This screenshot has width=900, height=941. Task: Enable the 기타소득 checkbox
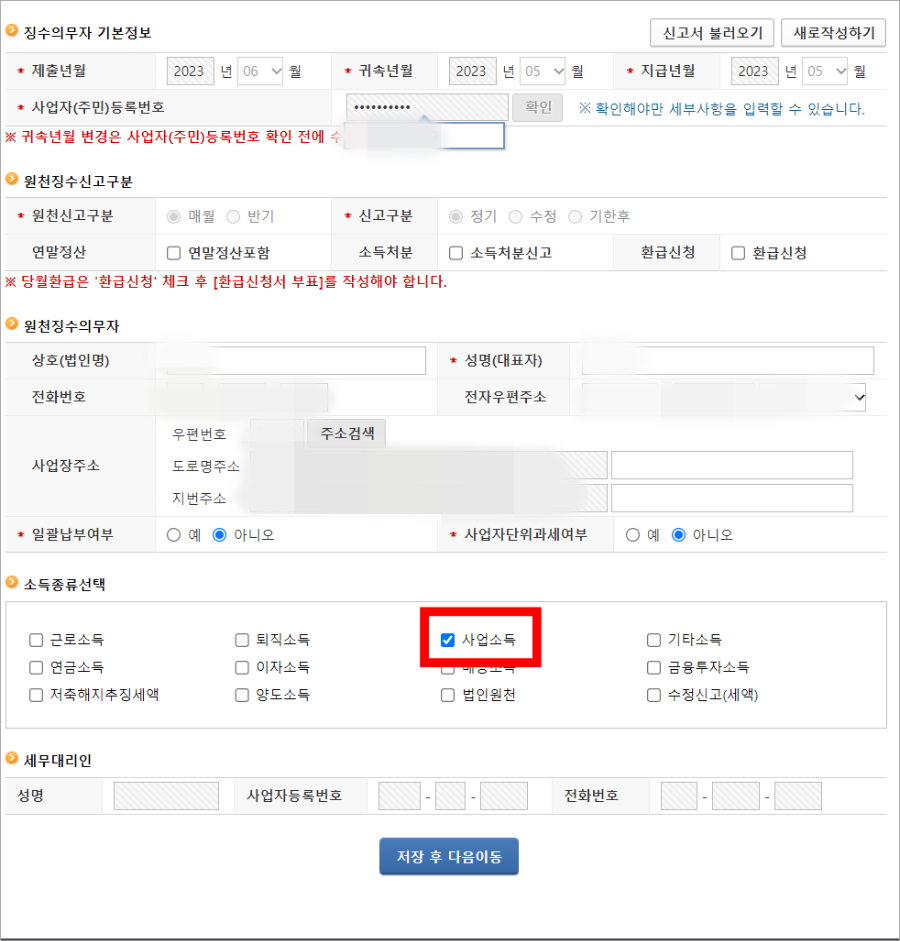point(654,639)
